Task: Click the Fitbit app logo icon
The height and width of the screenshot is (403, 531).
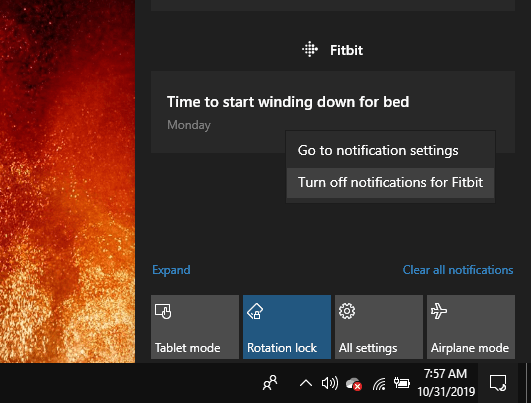Action: 310,49
